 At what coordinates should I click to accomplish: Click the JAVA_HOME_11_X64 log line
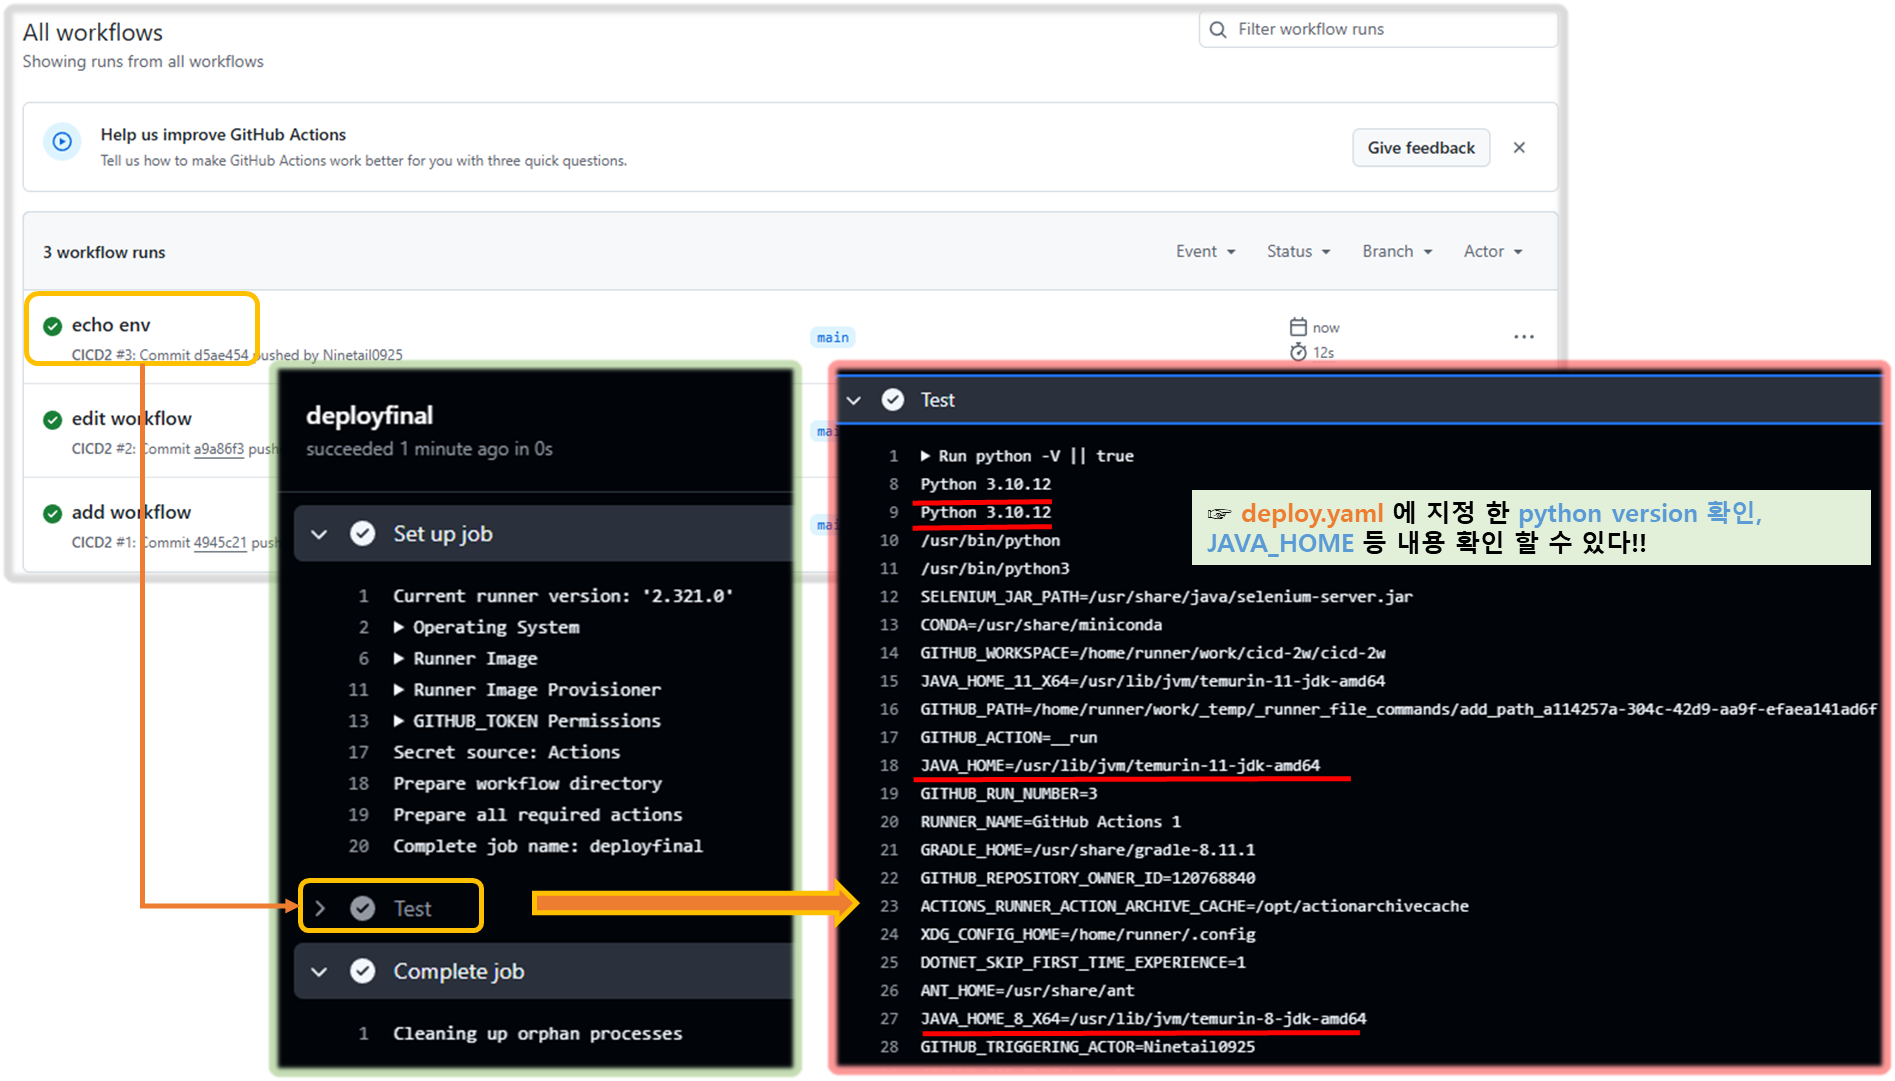[1152, 681]
